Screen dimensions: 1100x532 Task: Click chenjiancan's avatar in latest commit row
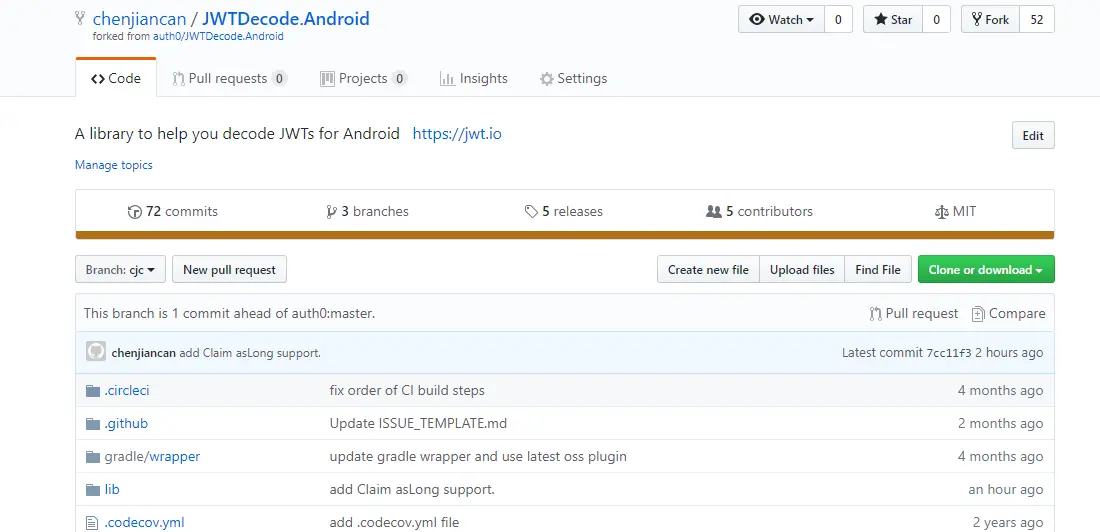point(96,352)
